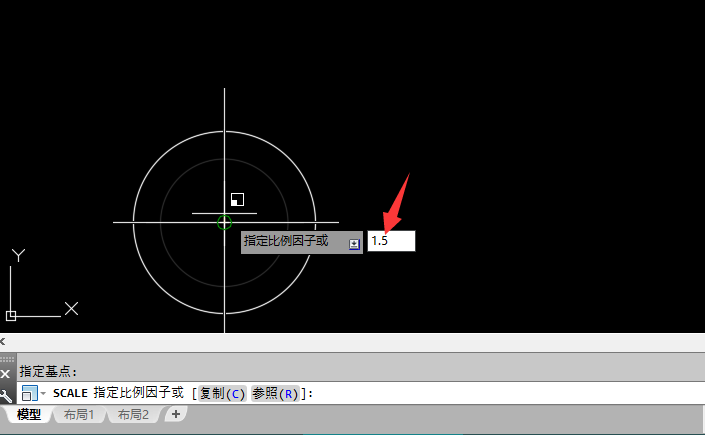Open the dynamic input options dropdown icon
705x435 pixels.
coord(354,244)
